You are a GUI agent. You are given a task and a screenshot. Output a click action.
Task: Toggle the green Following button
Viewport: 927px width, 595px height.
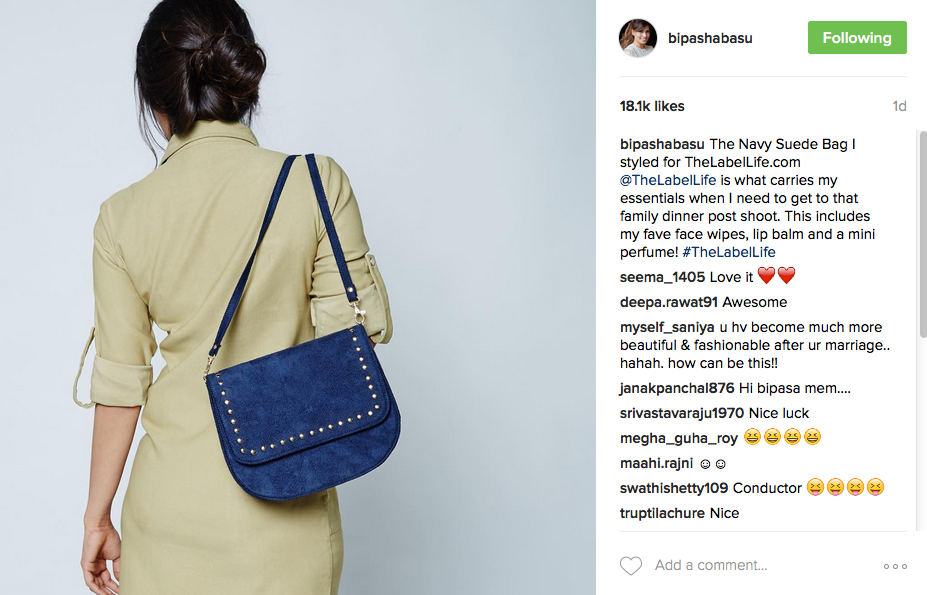point(857,38)
